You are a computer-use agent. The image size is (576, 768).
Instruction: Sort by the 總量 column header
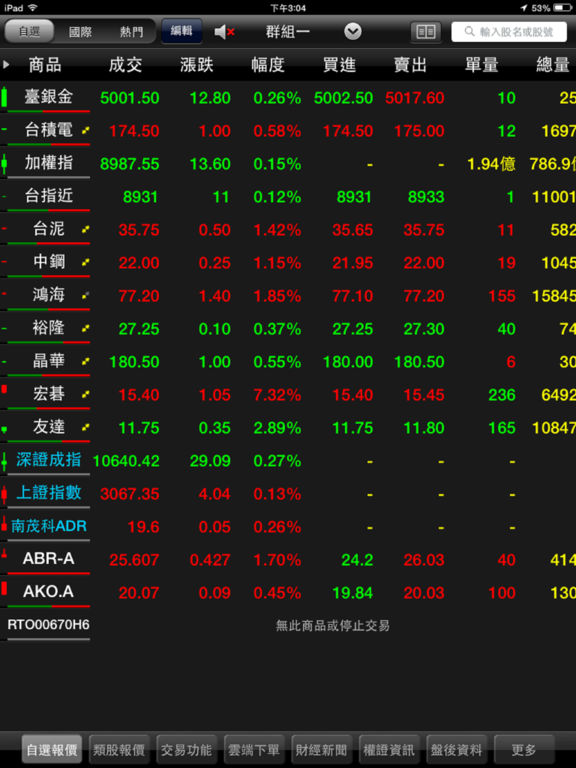pyautogui.click(x=553, y=65)
